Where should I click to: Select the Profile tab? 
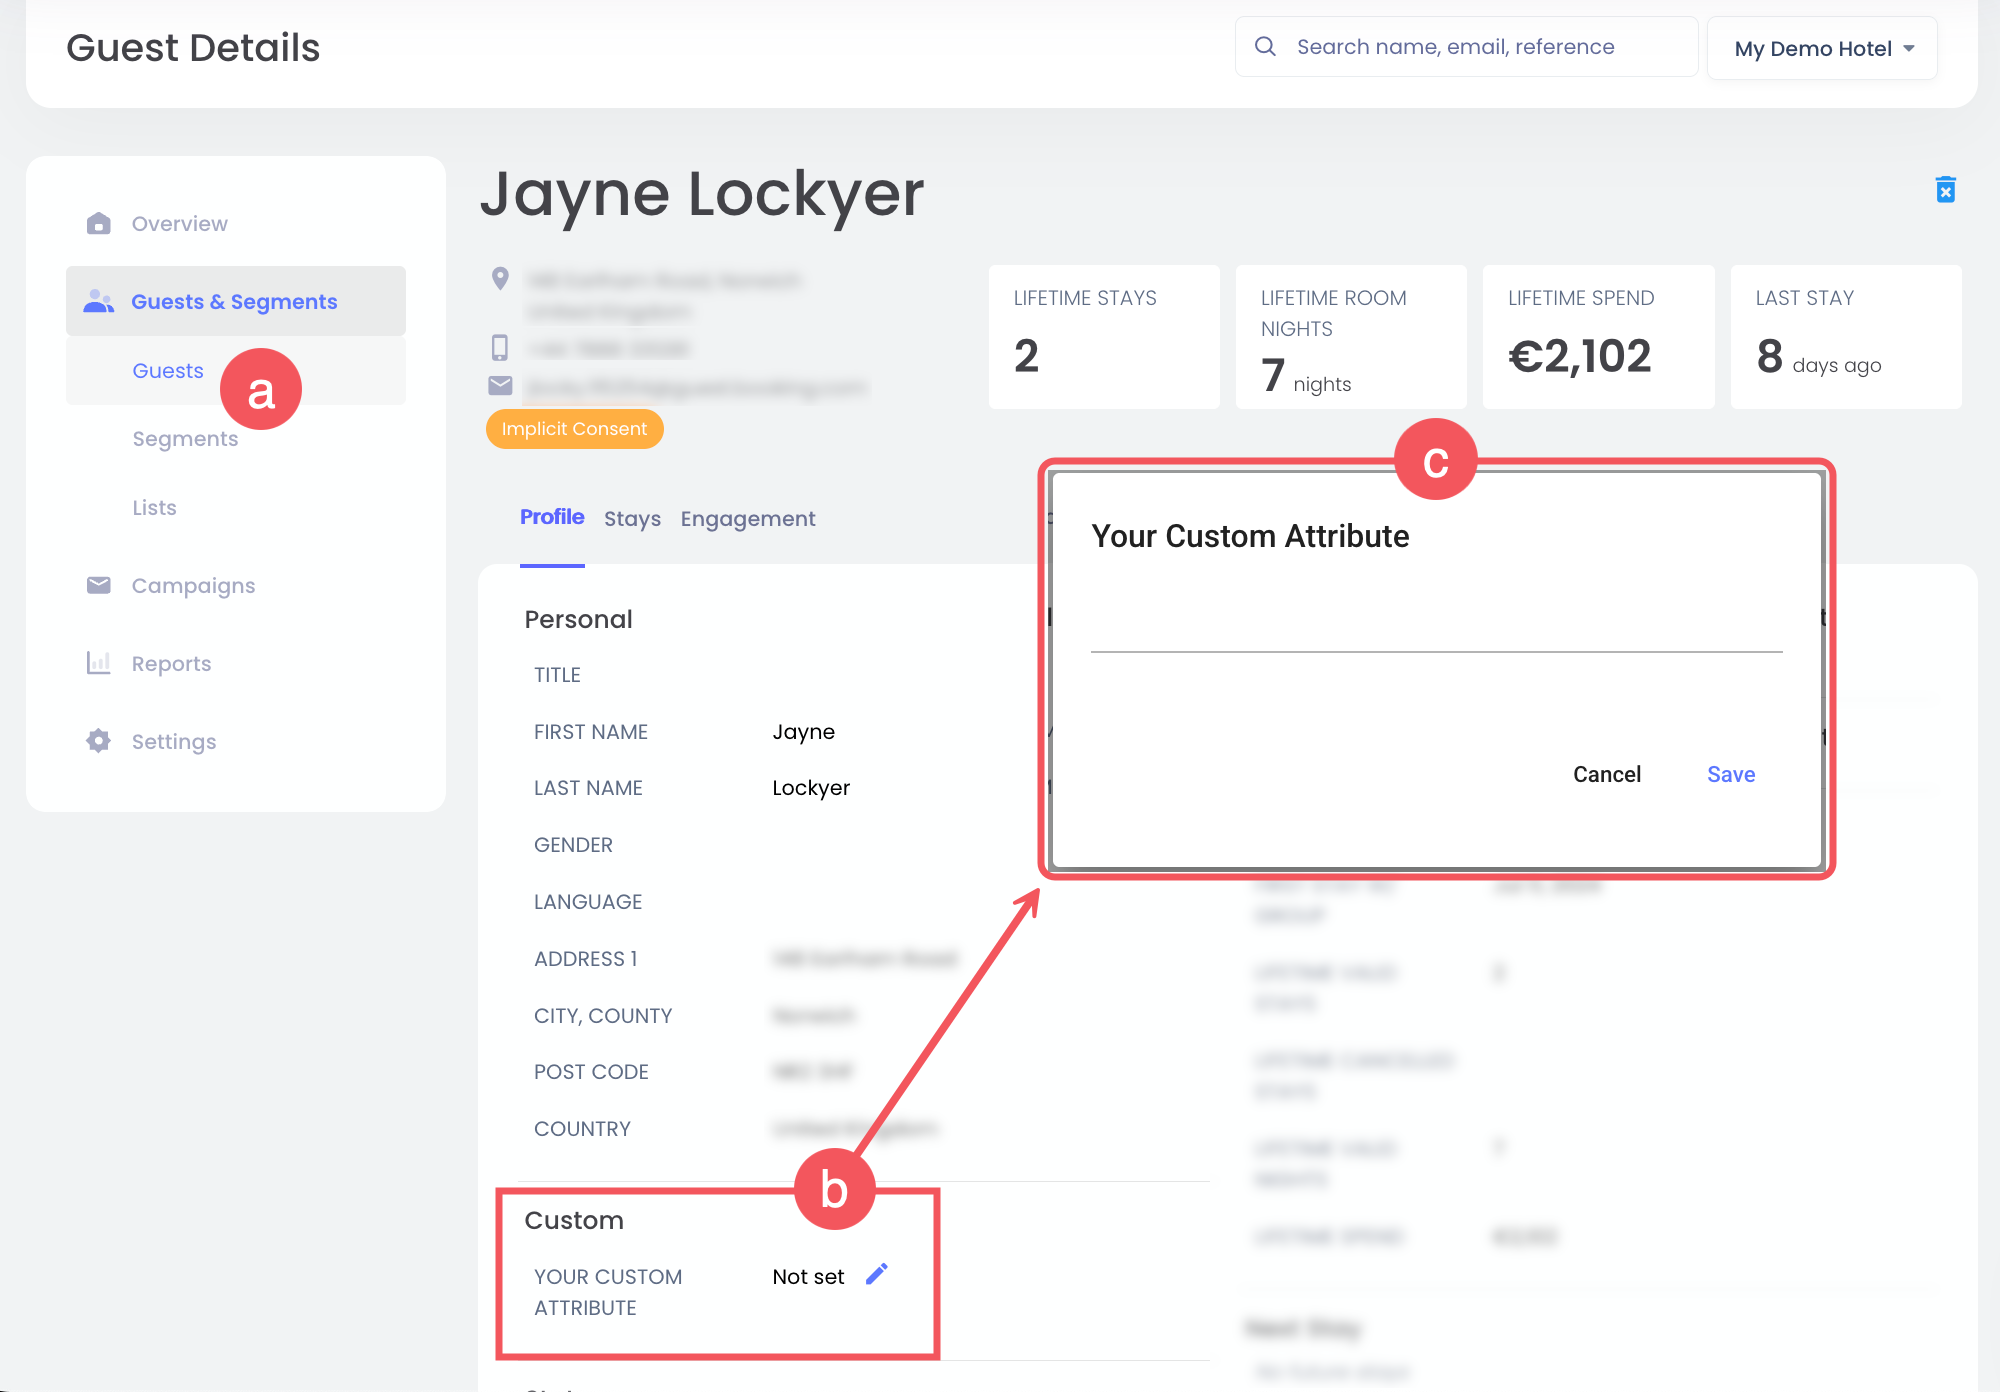(x=552, y=517)
